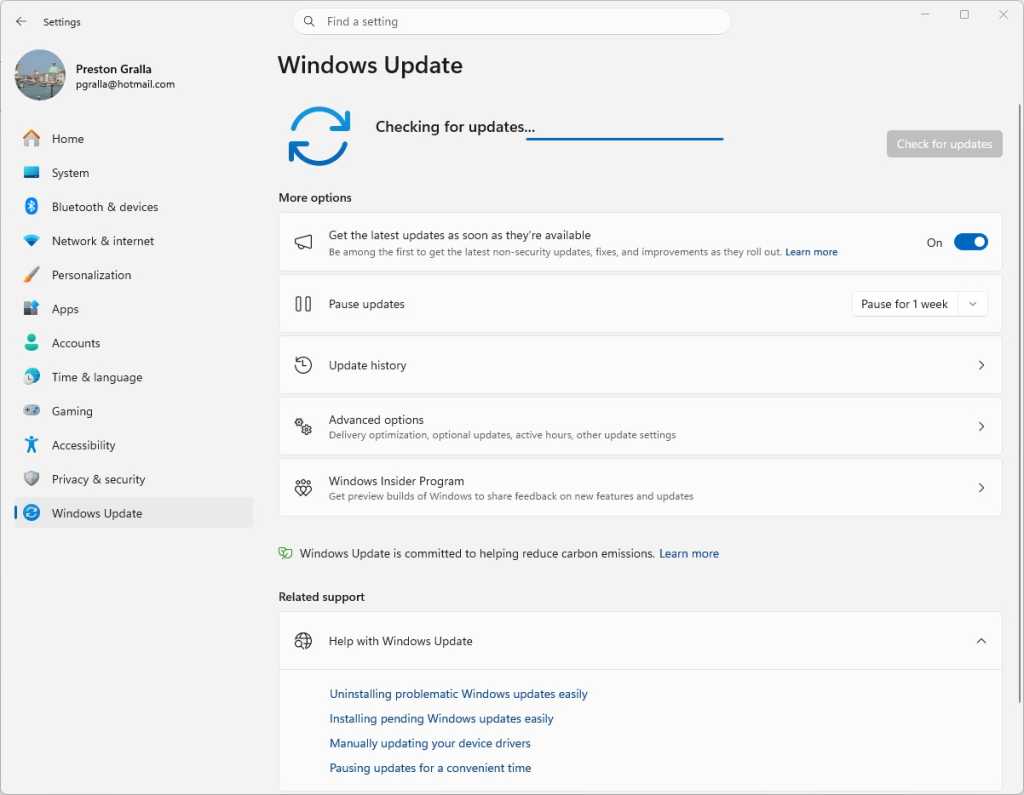The width and height of the screenshot is (1024, 795).
Task: Click the Check for updates button
Action: pyautogui.click(x=944, y=144)
